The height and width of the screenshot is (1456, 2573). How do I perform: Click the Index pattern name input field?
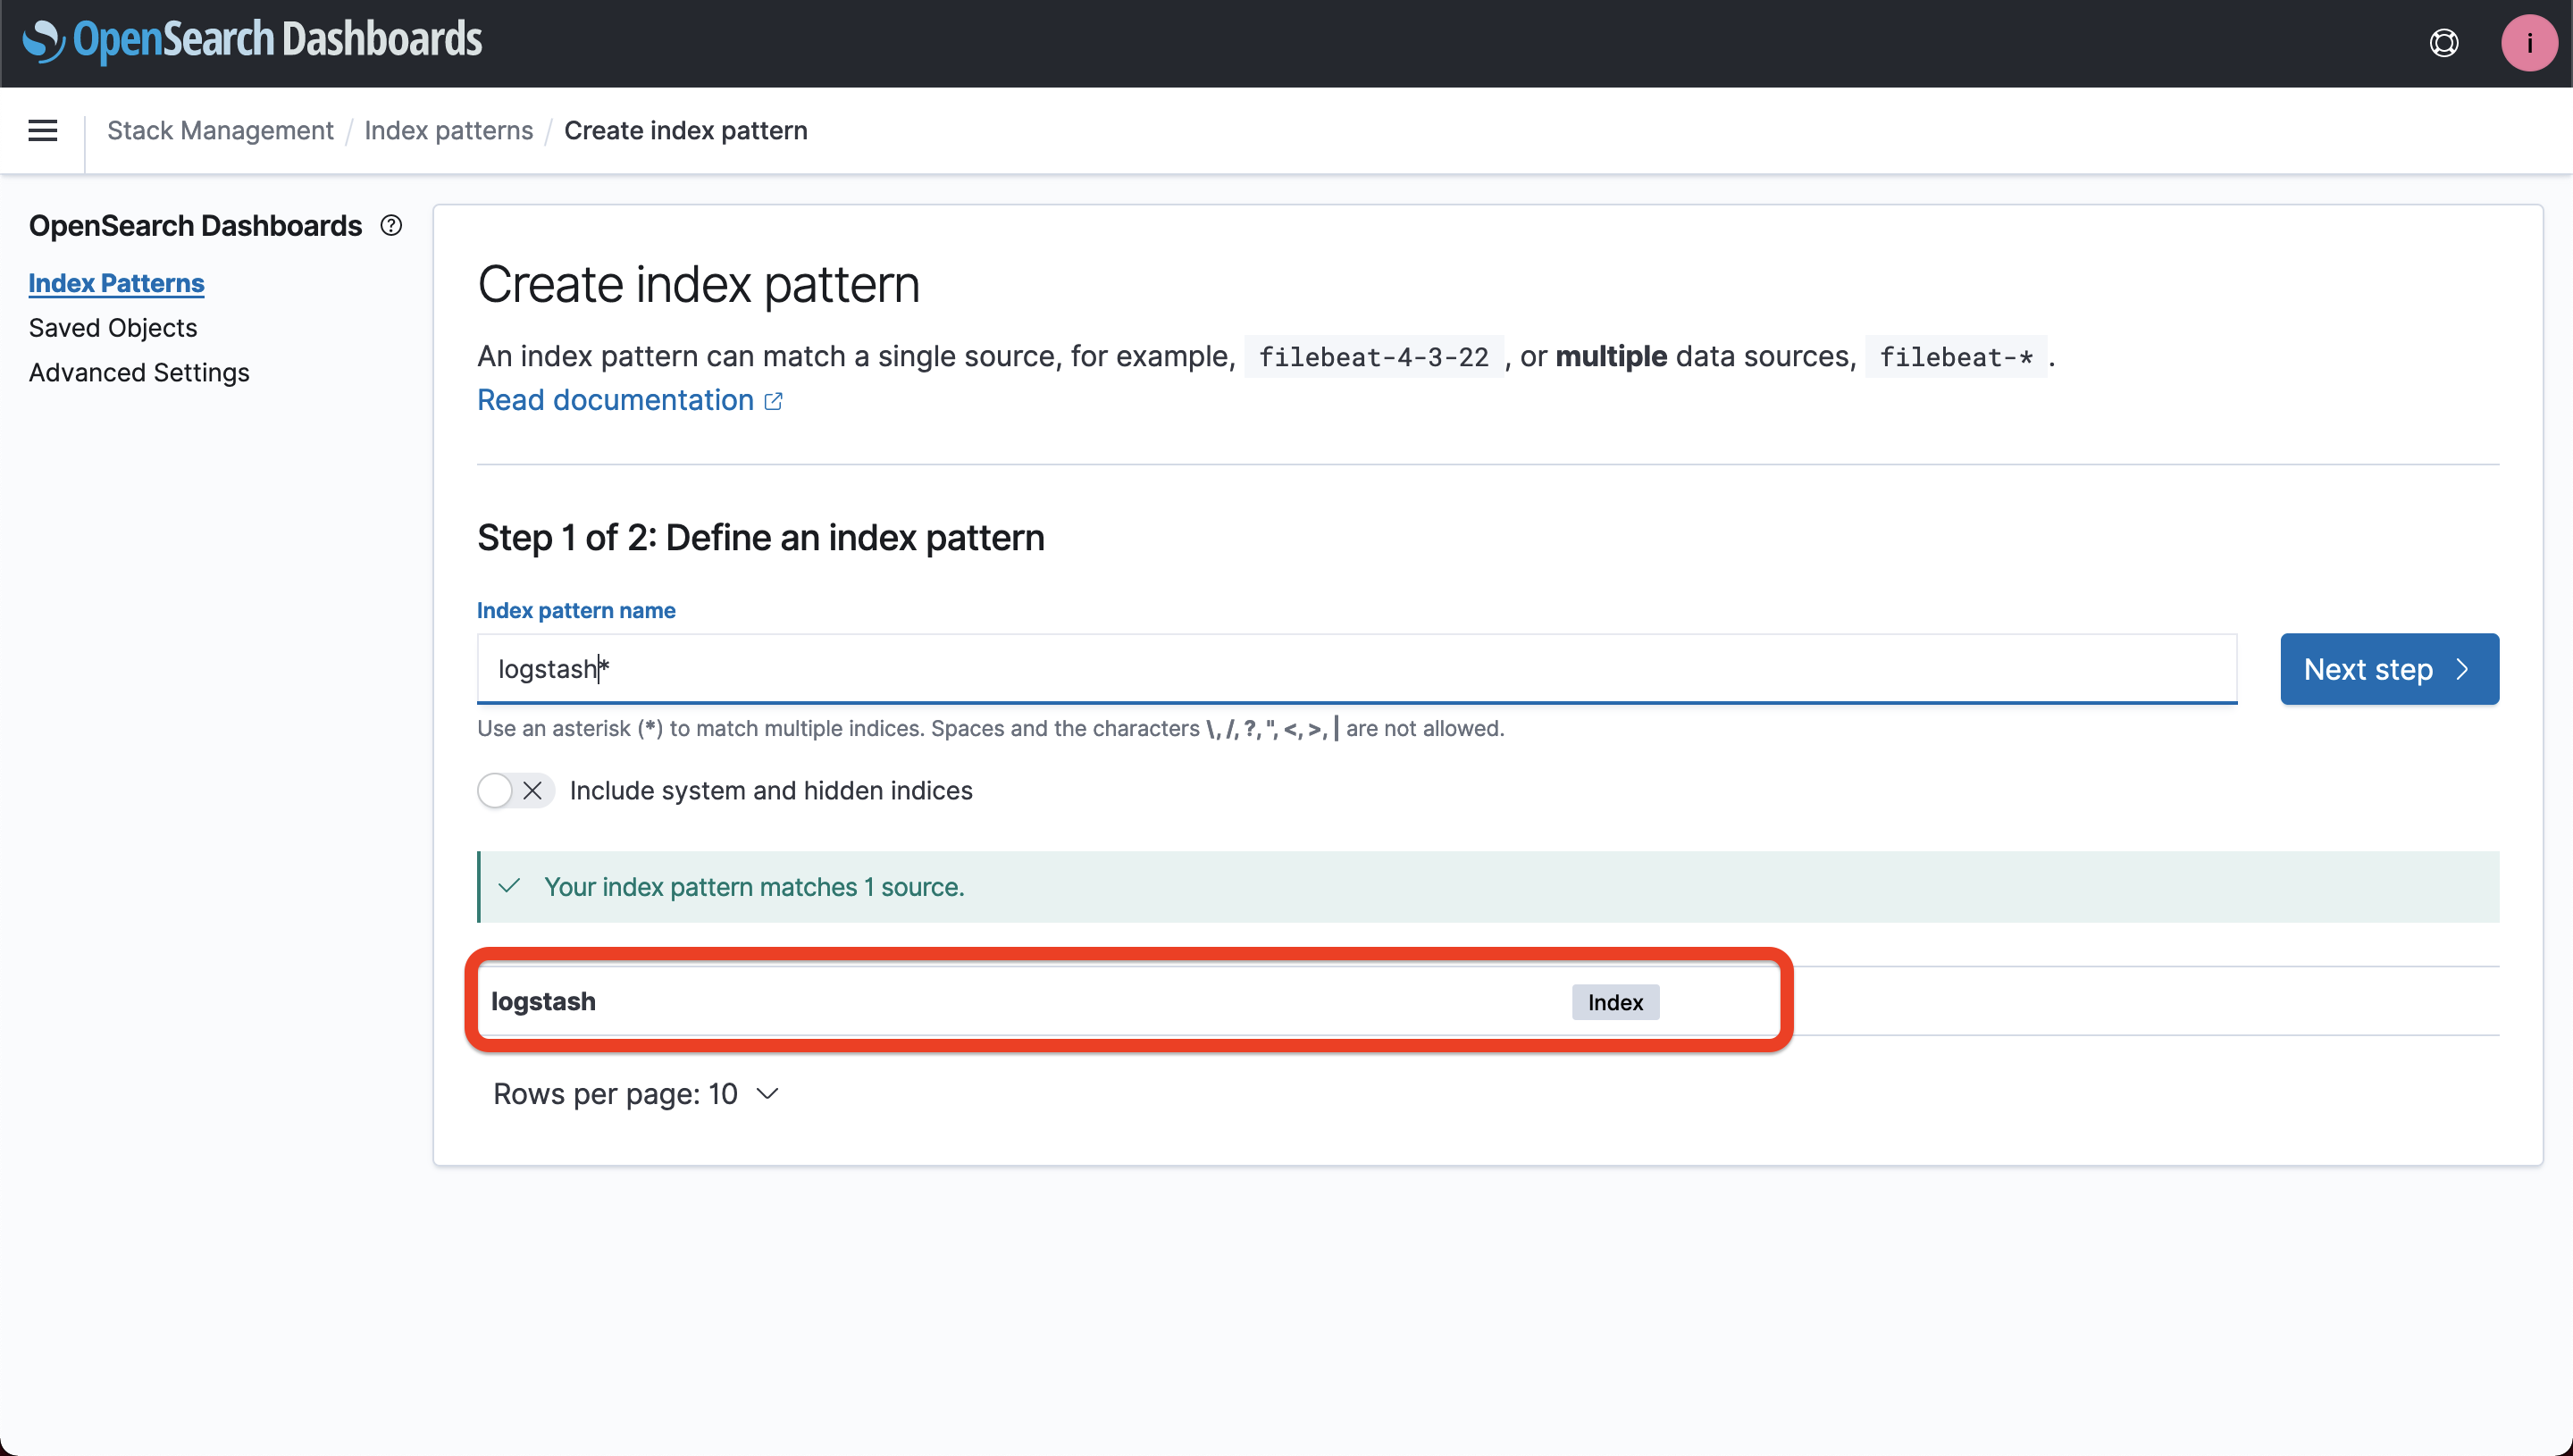point(1355,669)
